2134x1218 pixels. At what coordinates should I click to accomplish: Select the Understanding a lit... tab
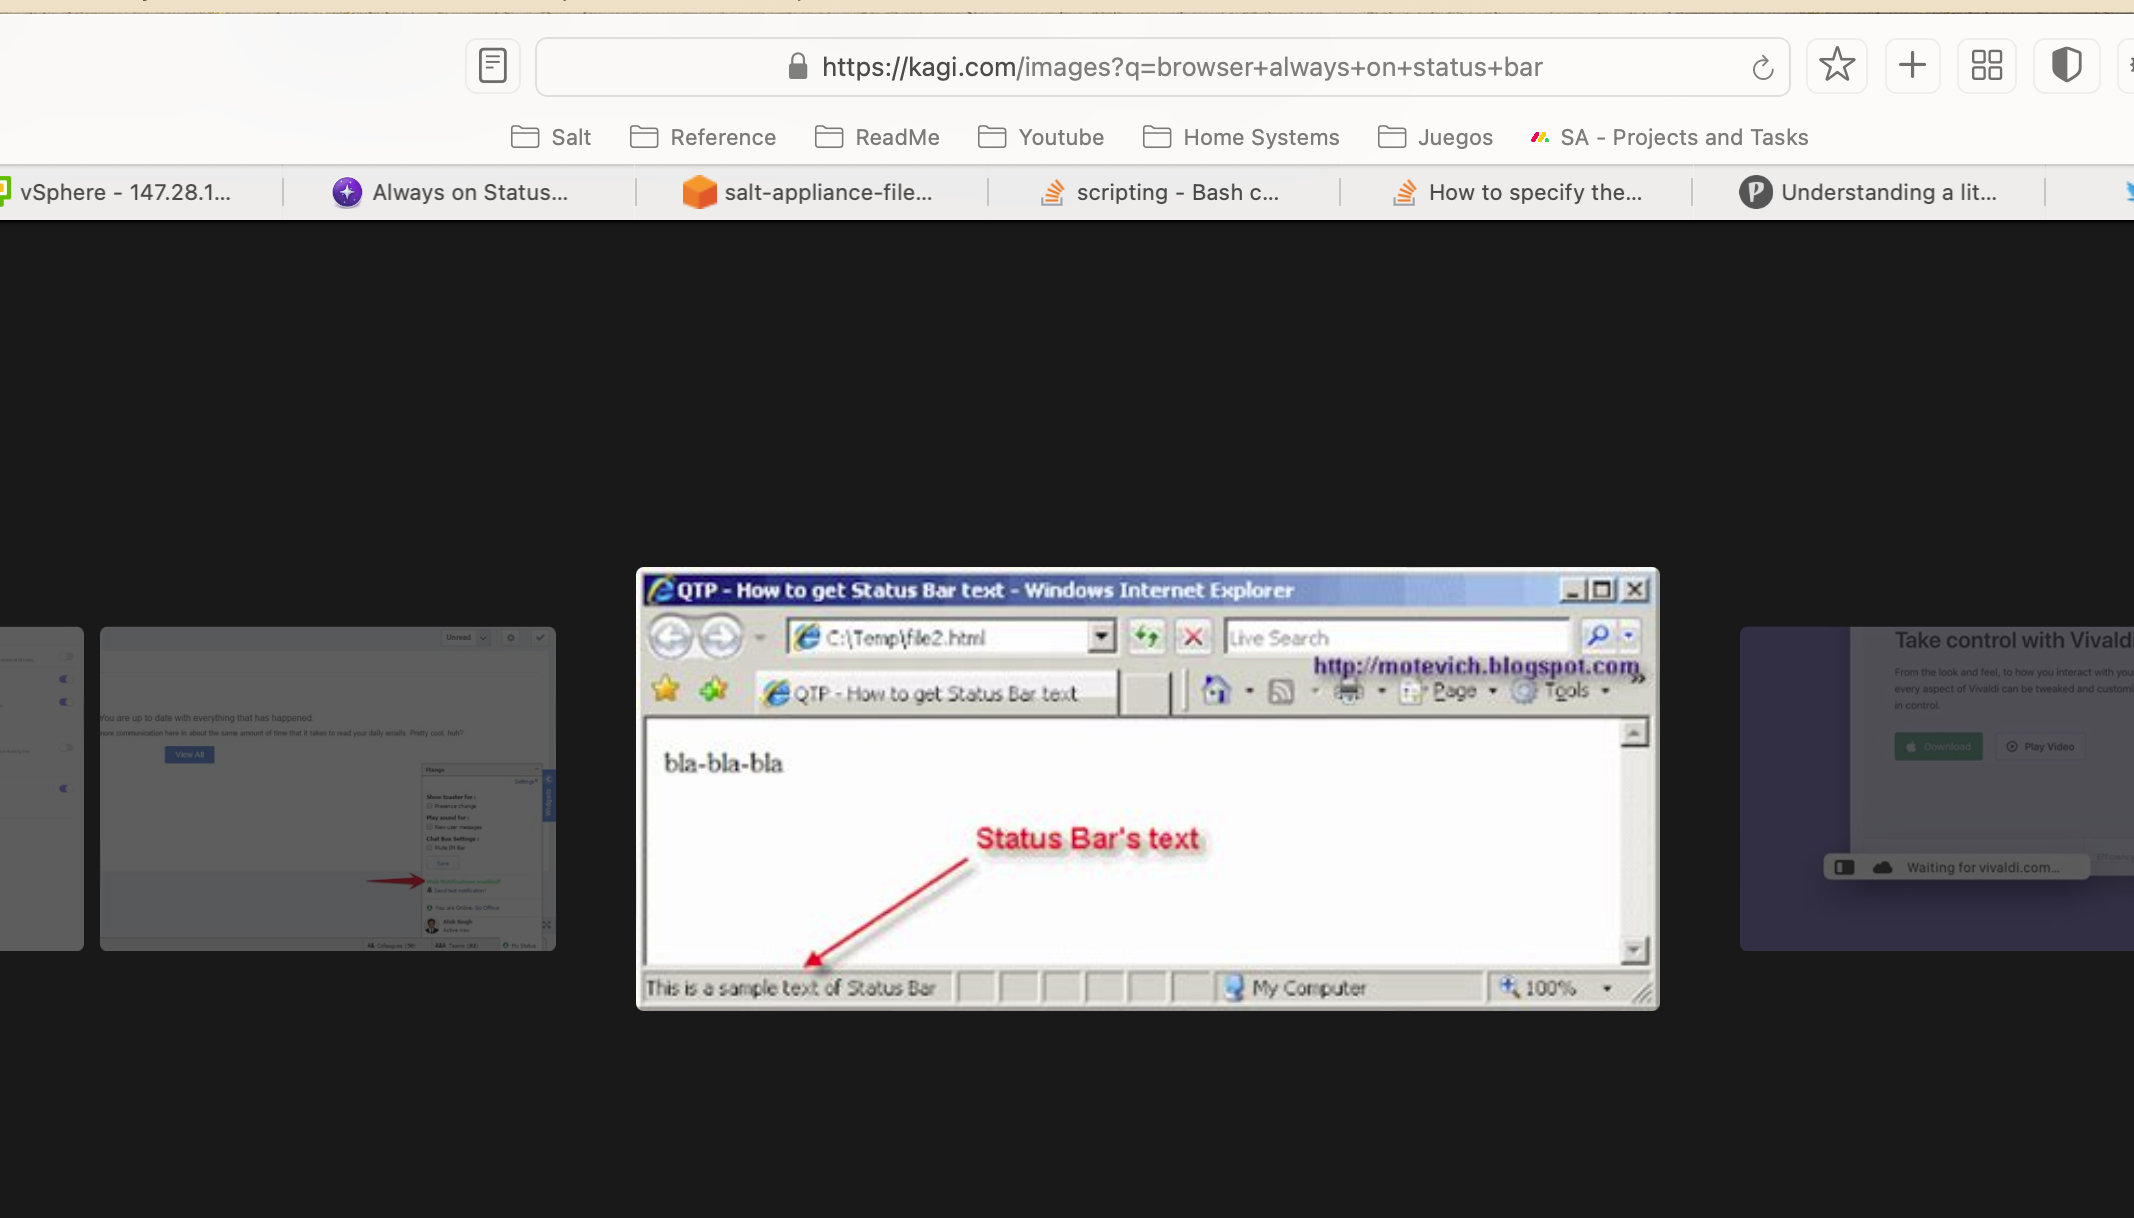(1868, 192)
